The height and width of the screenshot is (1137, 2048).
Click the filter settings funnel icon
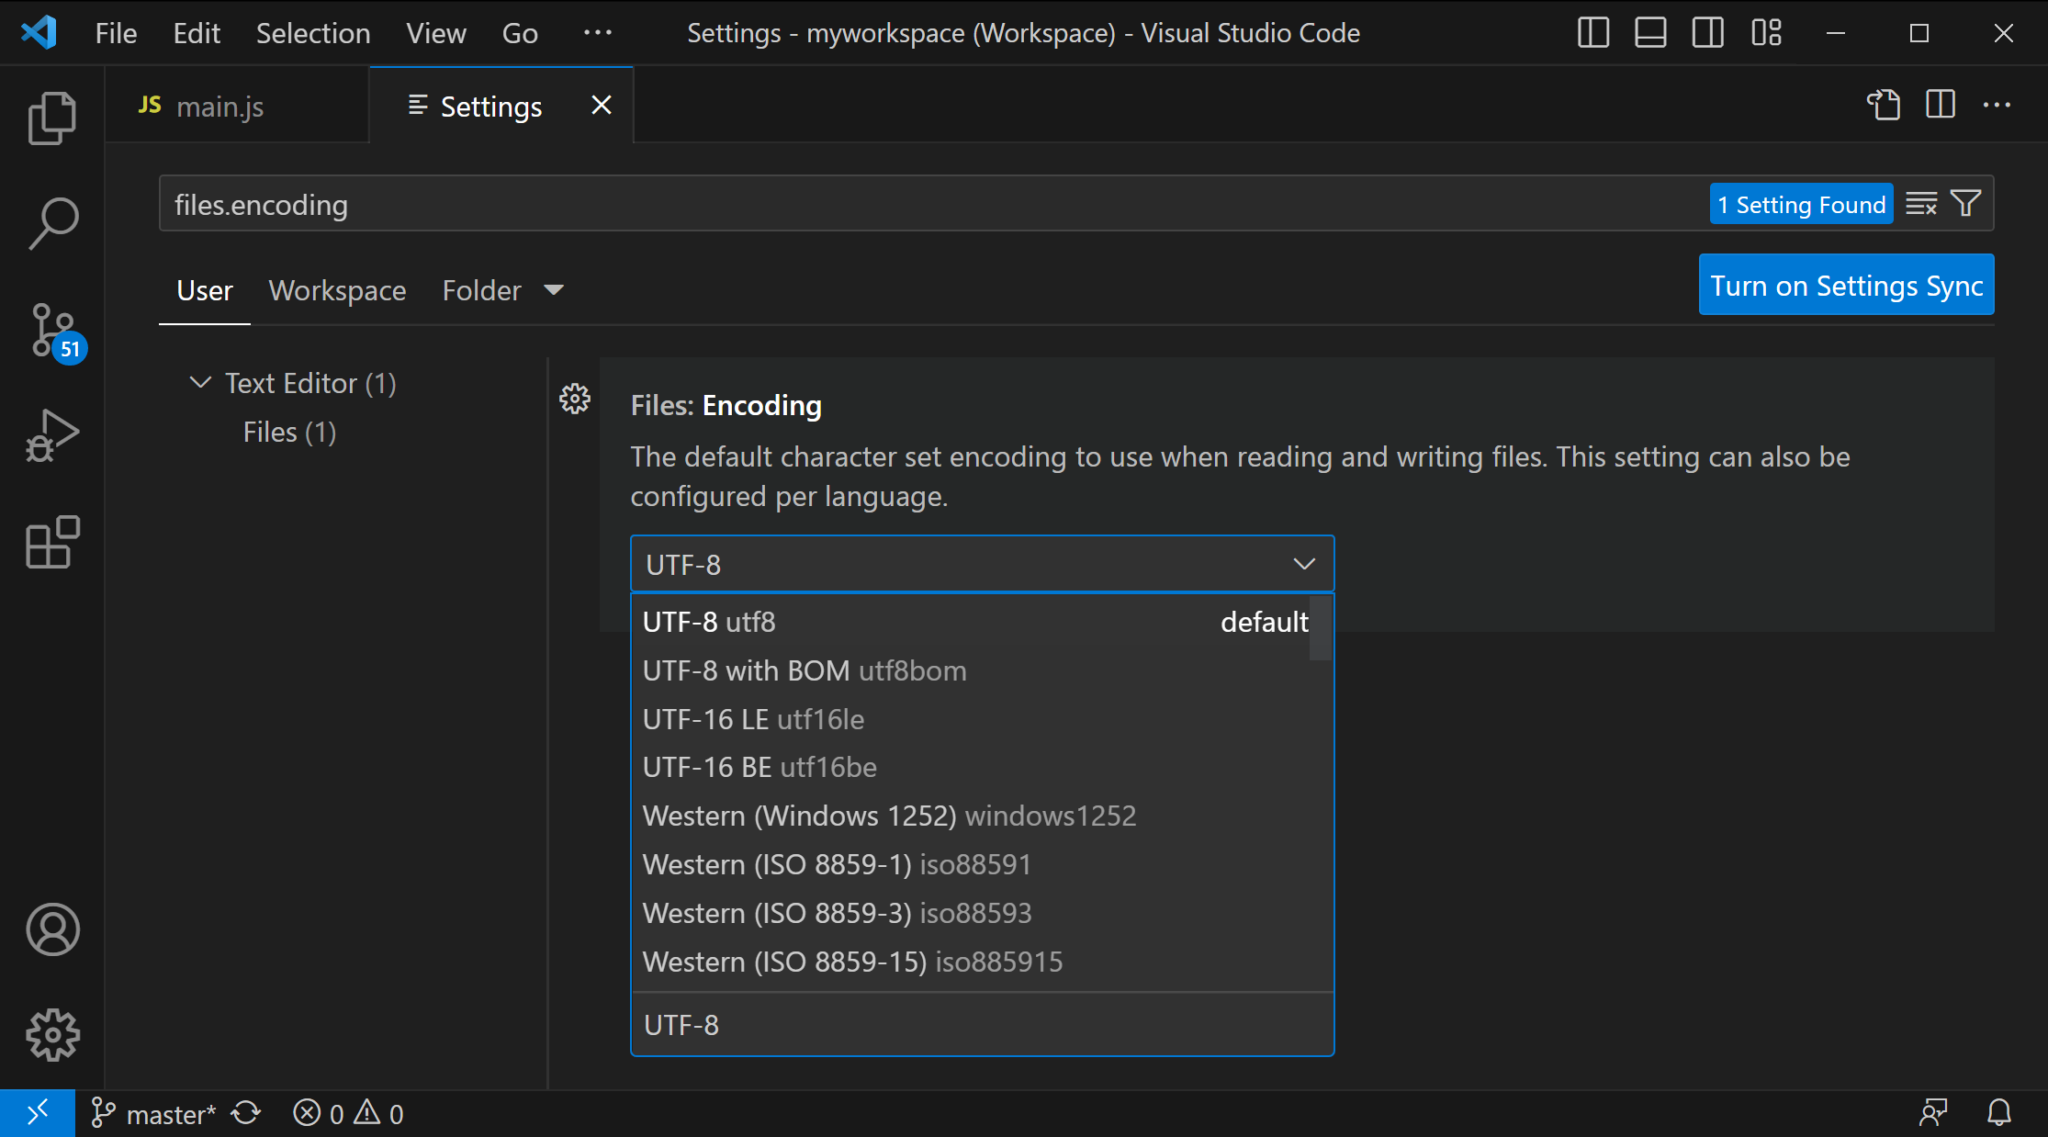pos(1966,204)
